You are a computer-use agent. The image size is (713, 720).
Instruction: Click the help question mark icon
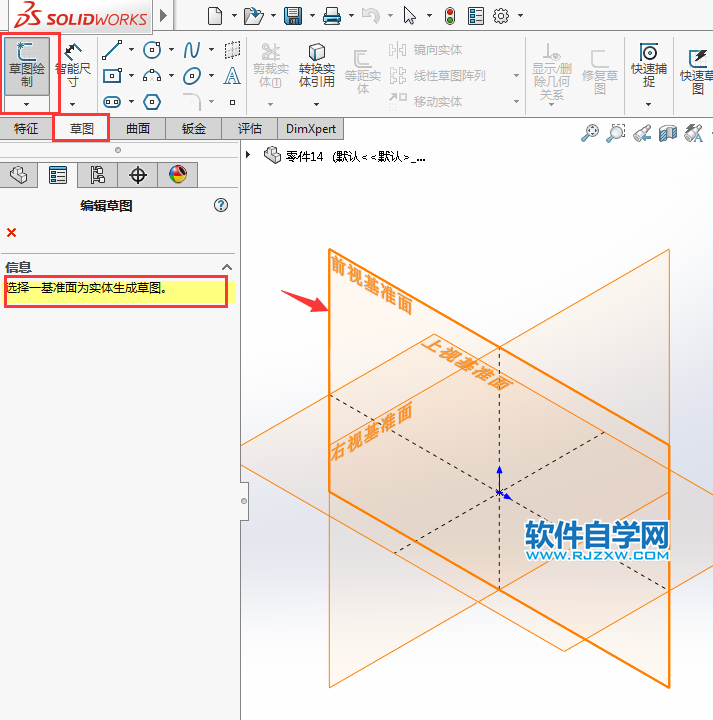click(x=221, y=205)
